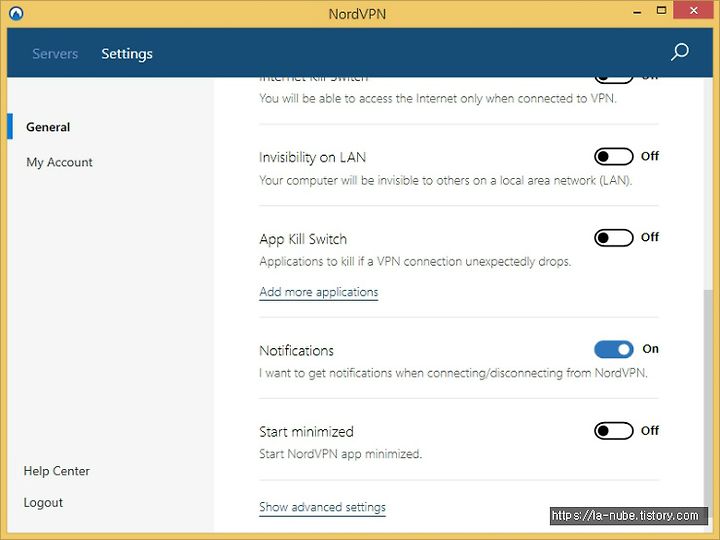720x540 pixels.
Task: Toggle the Invisibility on LAN switch
Action: [613, 157]
